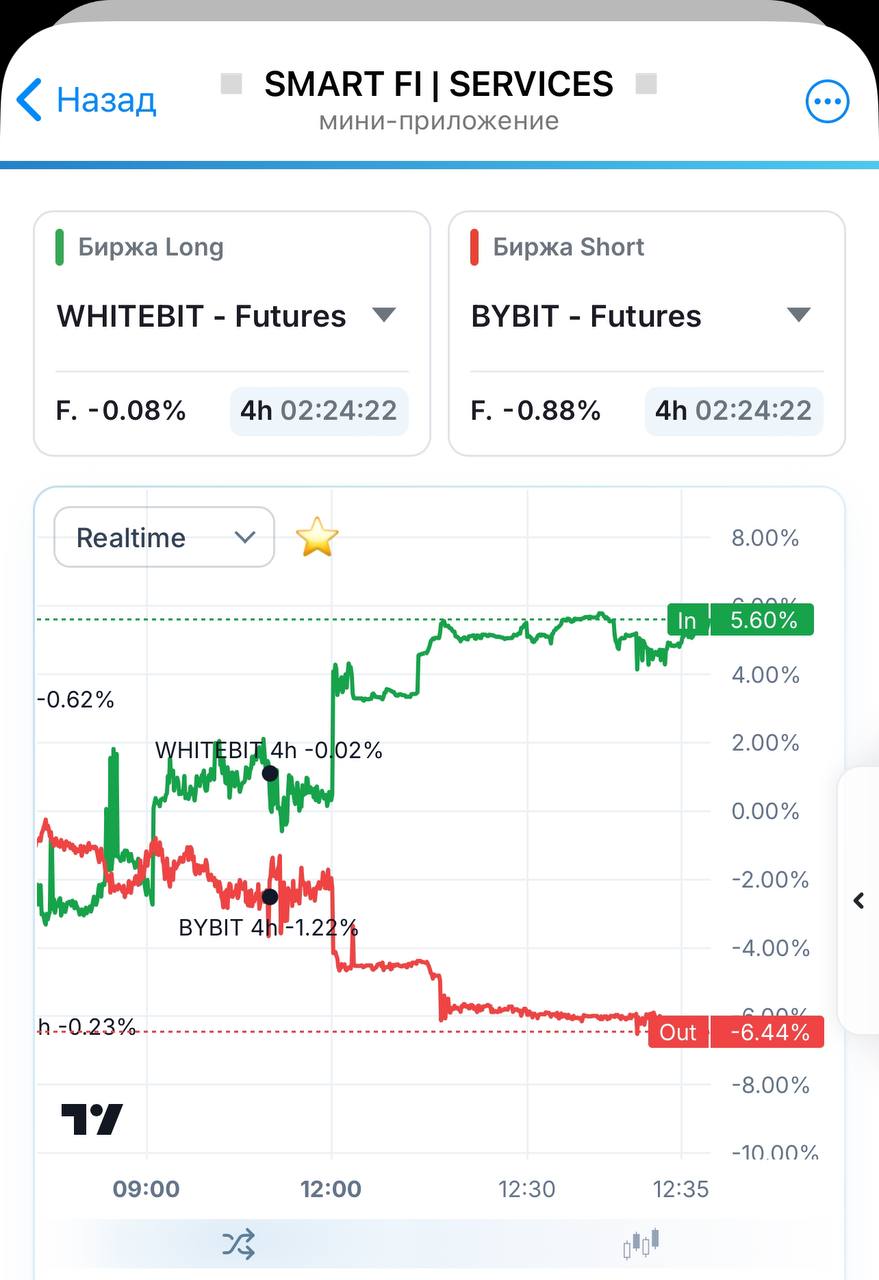Select the BYBIT 4h marker dot

(269, 896)
